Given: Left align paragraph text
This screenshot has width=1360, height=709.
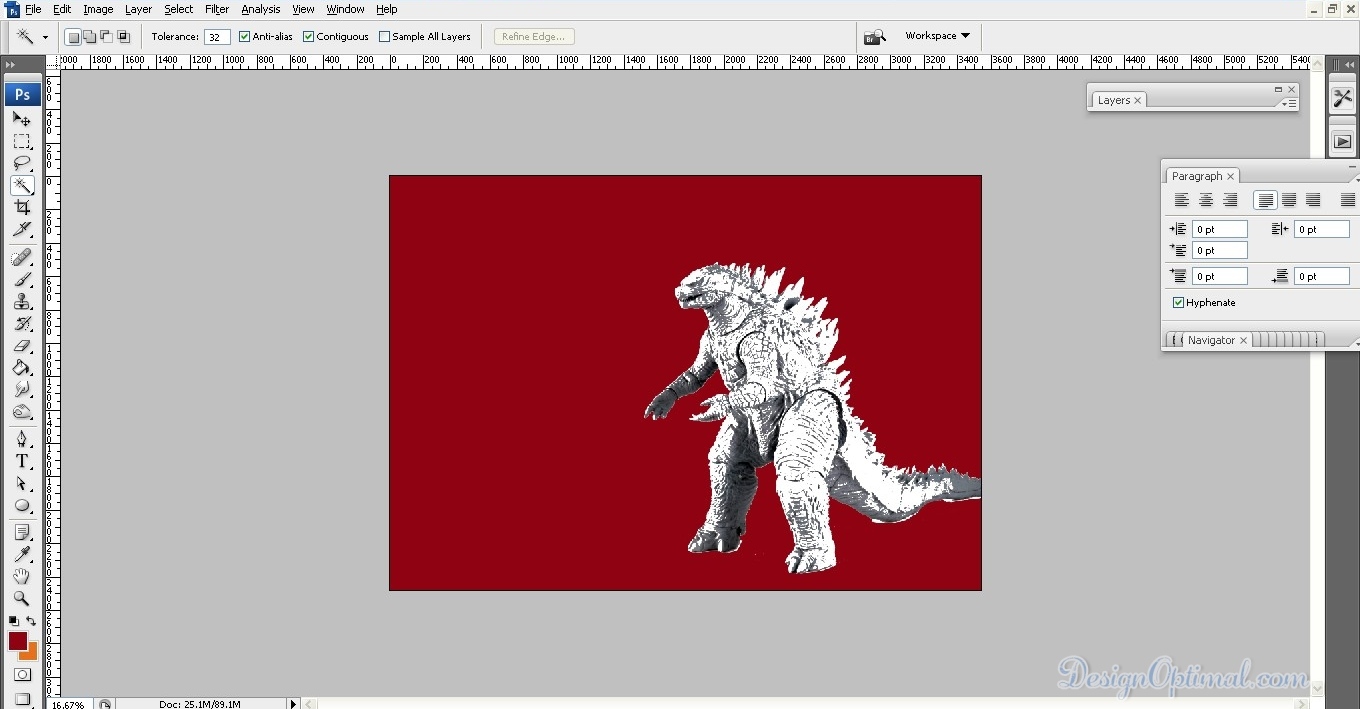Looking at the screenshot, I should click(x=1182, y=201).
